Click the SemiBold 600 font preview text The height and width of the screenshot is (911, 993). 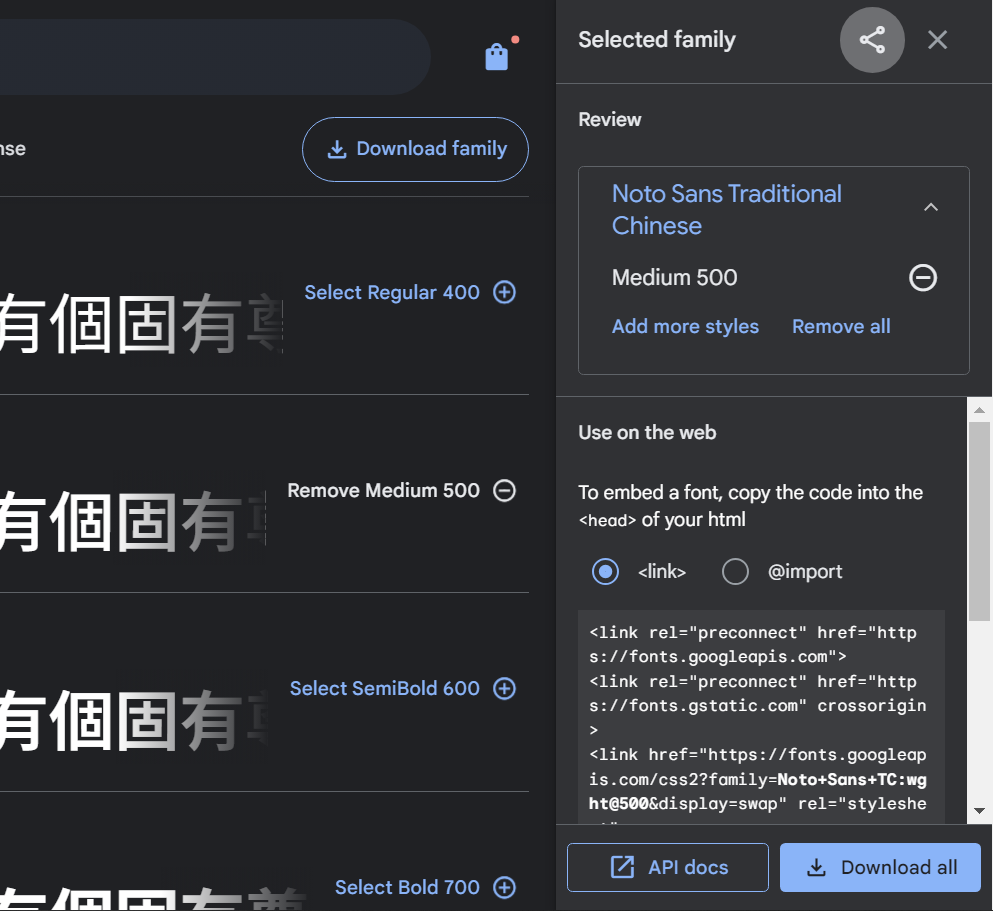[134, 720]
